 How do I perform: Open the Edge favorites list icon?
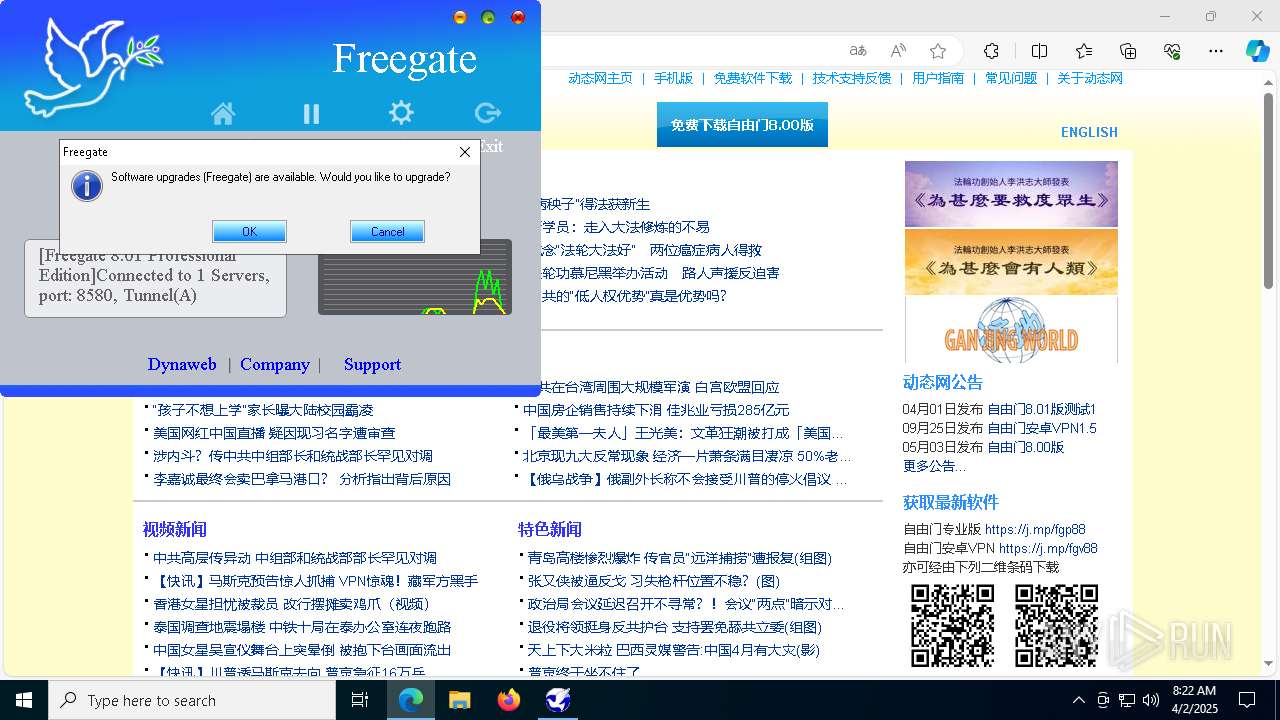(x=1084, y=51)
